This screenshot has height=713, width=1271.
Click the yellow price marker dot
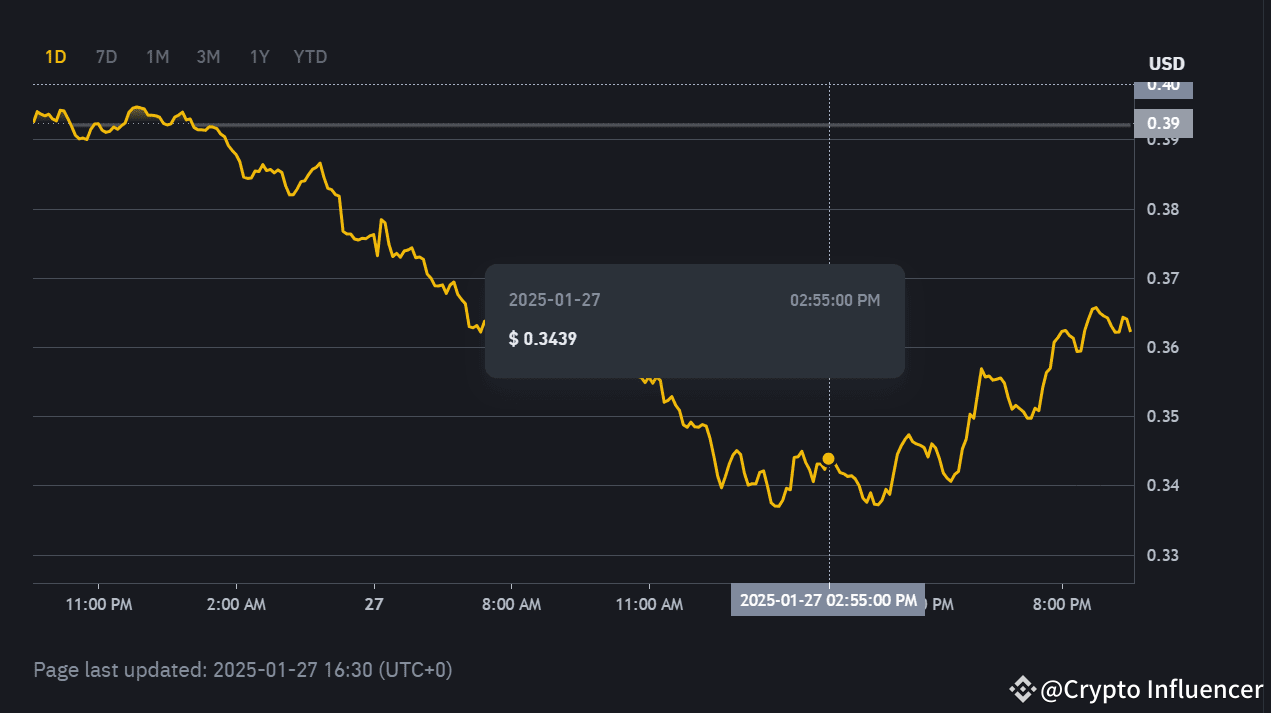pos(828,458)
